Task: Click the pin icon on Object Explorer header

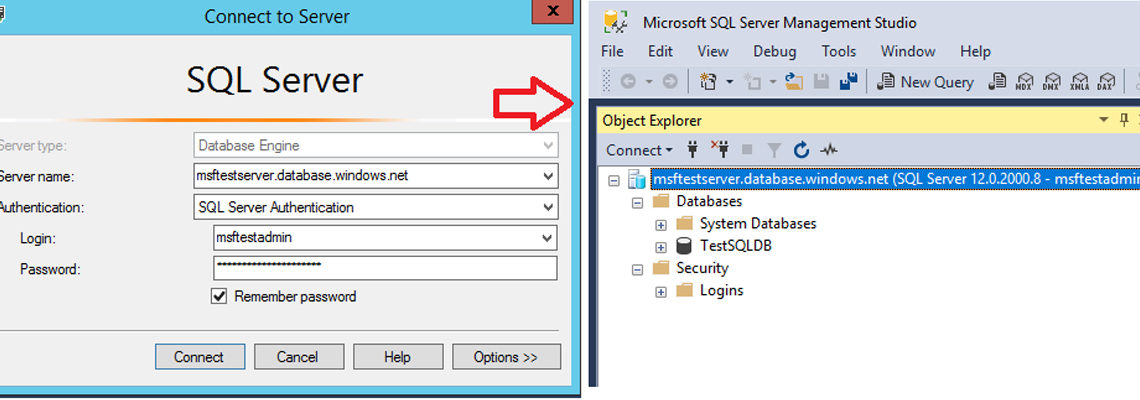Action: (1124, 120)
